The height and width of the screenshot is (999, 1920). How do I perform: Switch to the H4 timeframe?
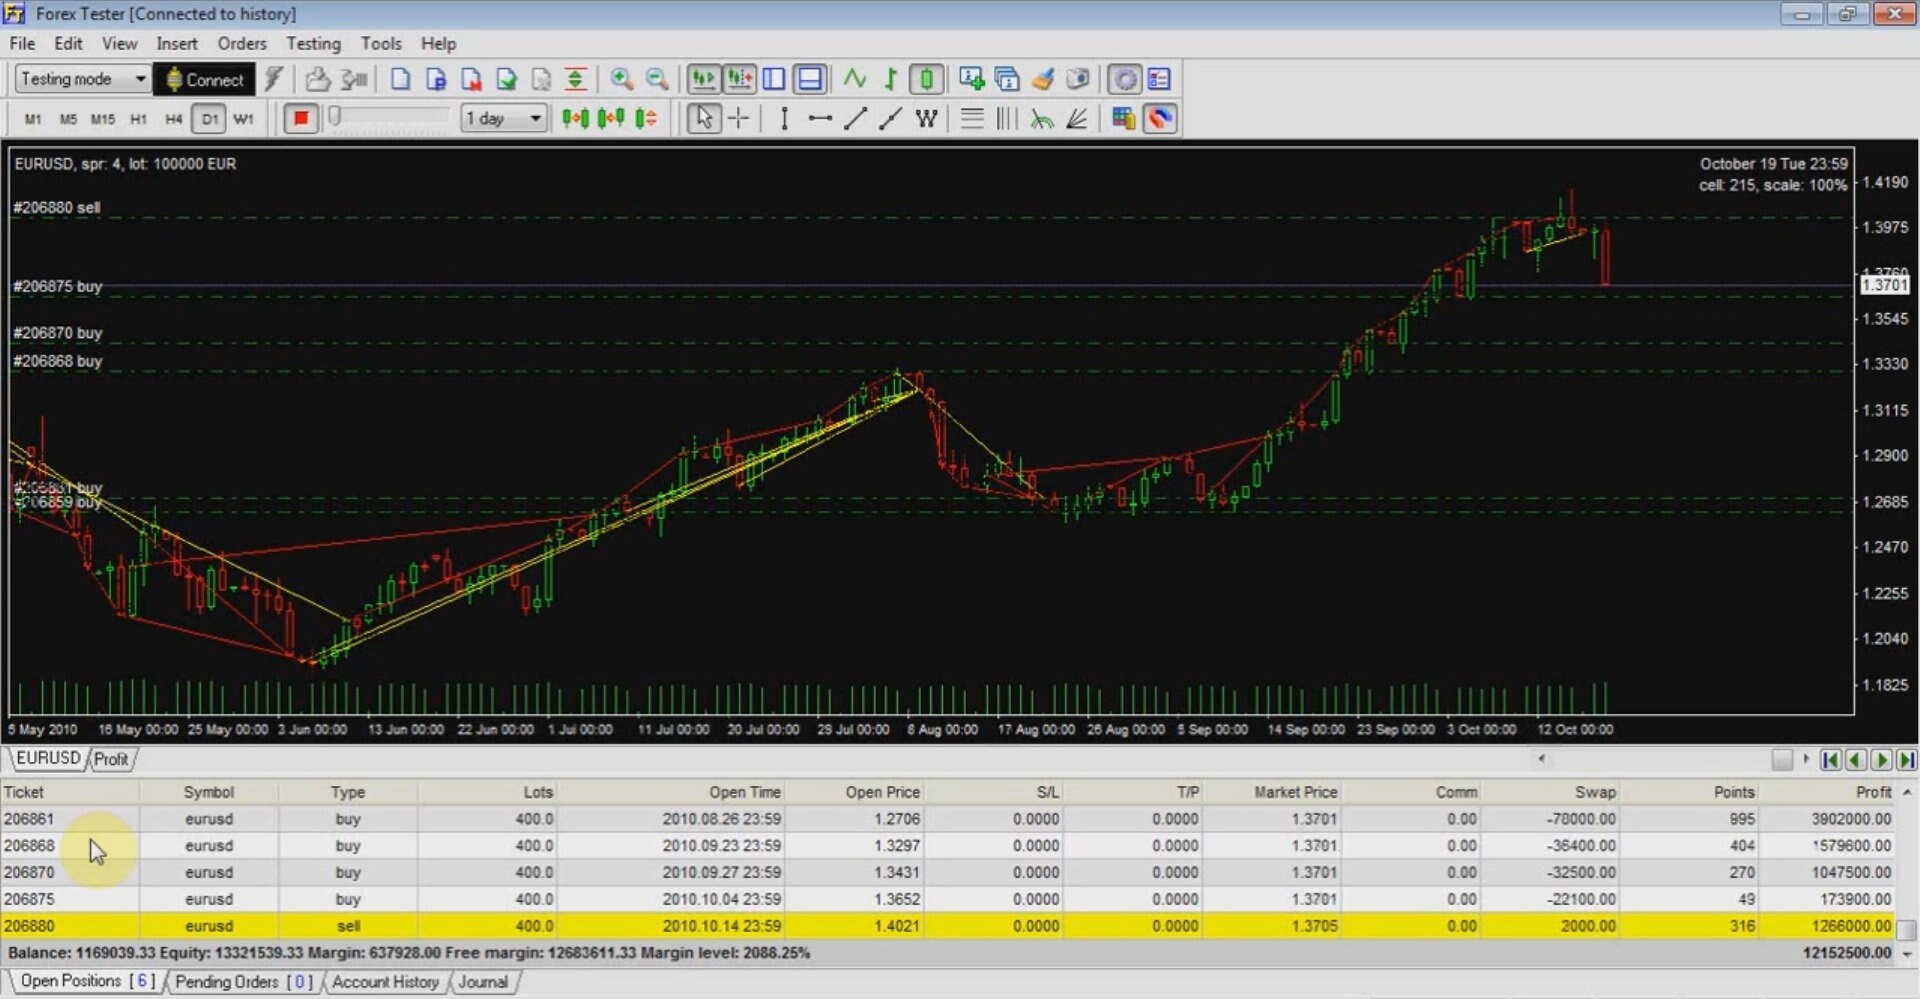pyautogui.click(x=173, y=118)
